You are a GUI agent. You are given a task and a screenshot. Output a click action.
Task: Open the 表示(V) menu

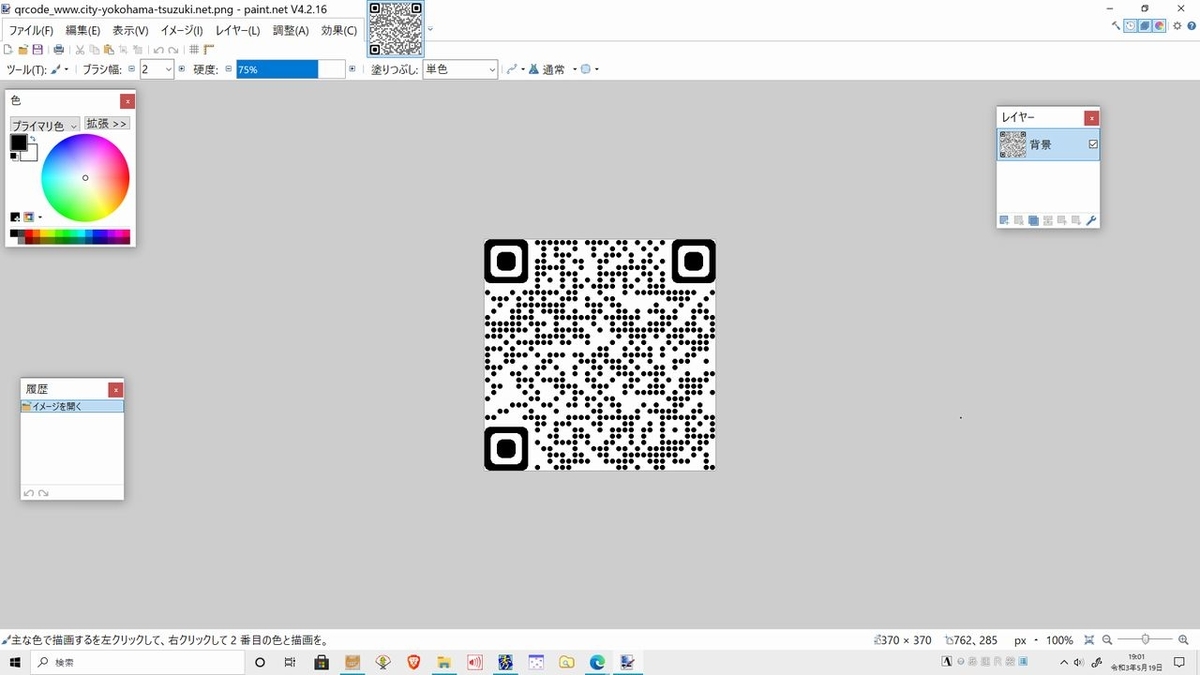tap(130, 30)
